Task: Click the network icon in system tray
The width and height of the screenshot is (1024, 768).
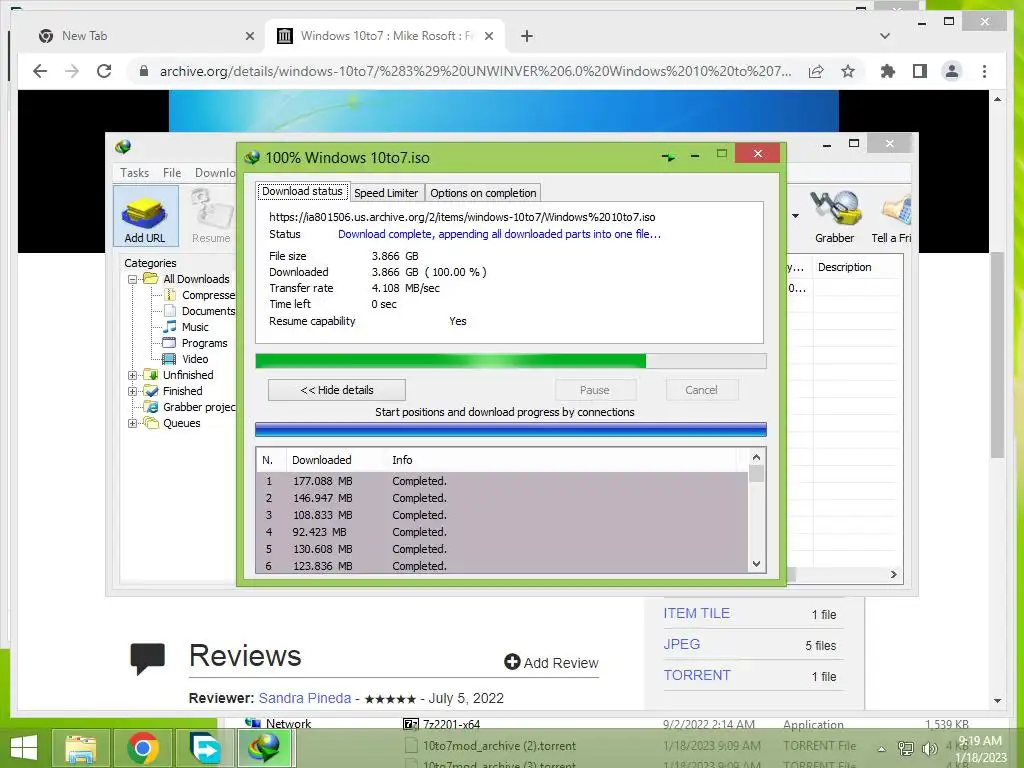Action: pyautogui.click(x=906, y=748)
